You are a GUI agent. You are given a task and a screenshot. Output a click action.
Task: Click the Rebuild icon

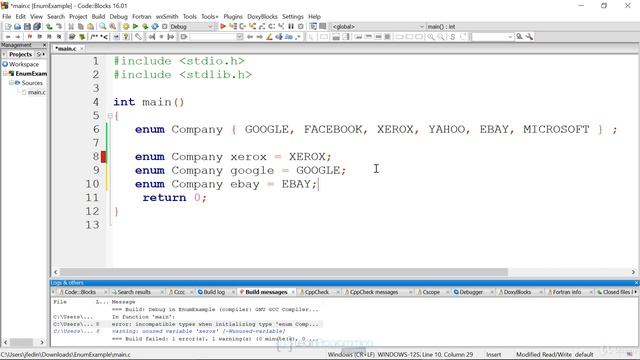pos(155,27)
